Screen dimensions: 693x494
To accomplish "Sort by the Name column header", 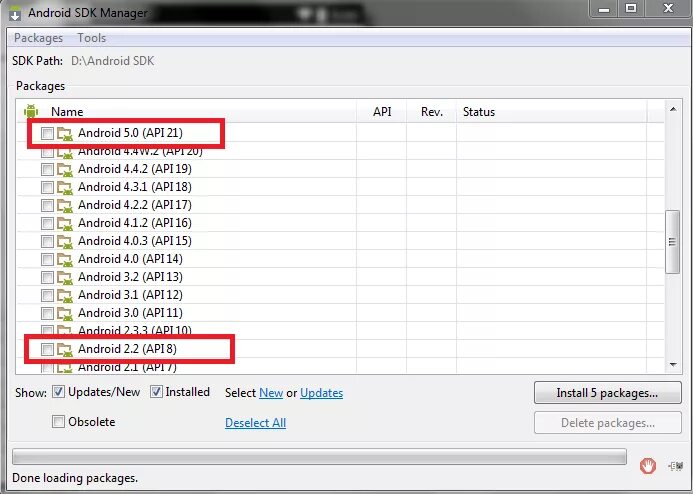I will 67,112.
